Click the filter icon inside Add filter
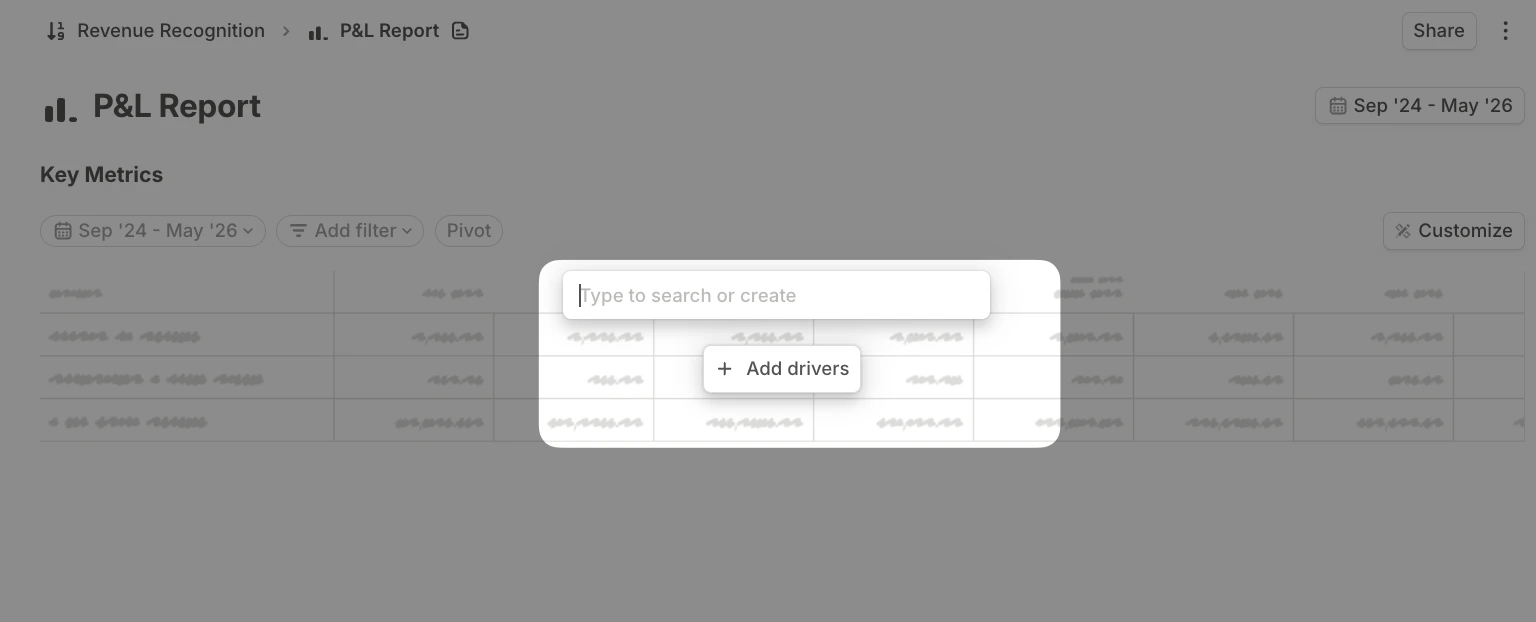This screenshot has height=622, width=1536. (x=298, y=230)
